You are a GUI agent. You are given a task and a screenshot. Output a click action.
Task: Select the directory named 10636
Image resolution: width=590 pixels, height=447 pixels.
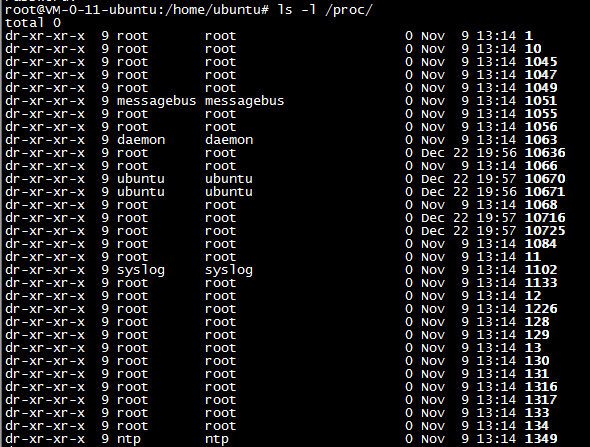[x=545, y=153]
